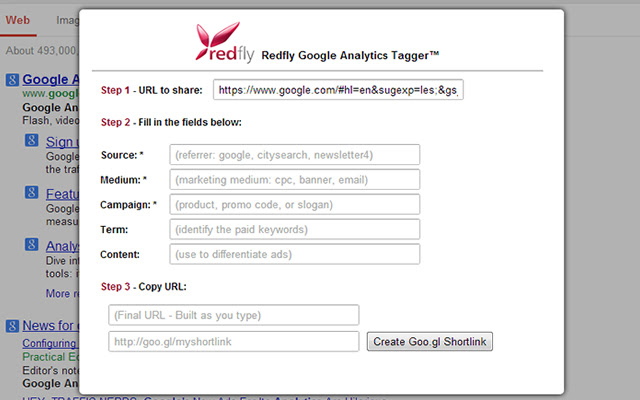Click Create Goo.gl Shortlink button
The height and width of the screenshot is (400, 640).
430,342
